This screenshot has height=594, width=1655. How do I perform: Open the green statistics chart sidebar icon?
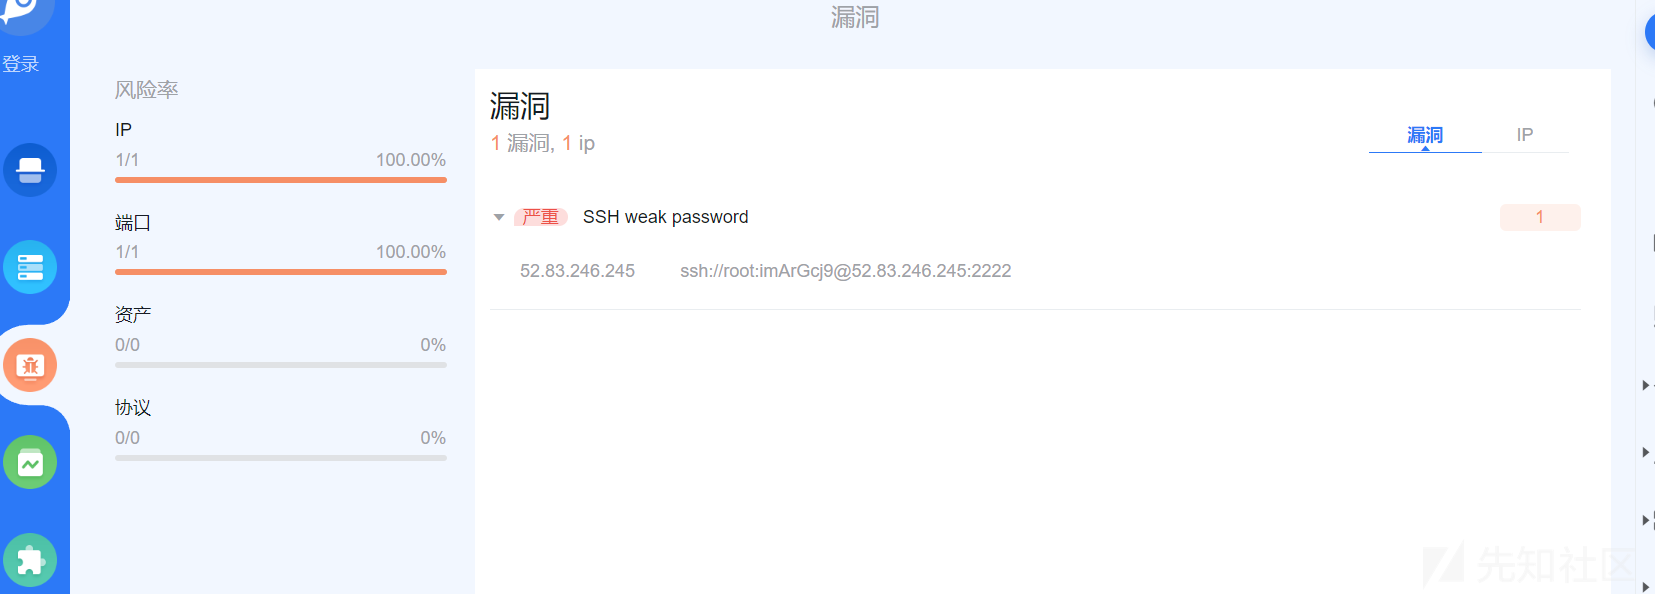click(x=30, y=462)
